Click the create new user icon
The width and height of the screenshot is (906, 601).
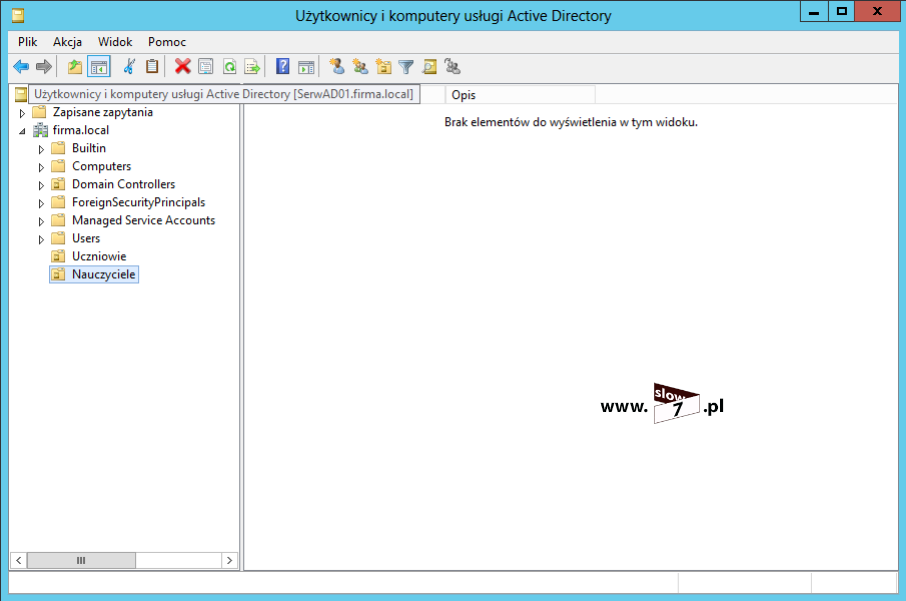point(337,67)
